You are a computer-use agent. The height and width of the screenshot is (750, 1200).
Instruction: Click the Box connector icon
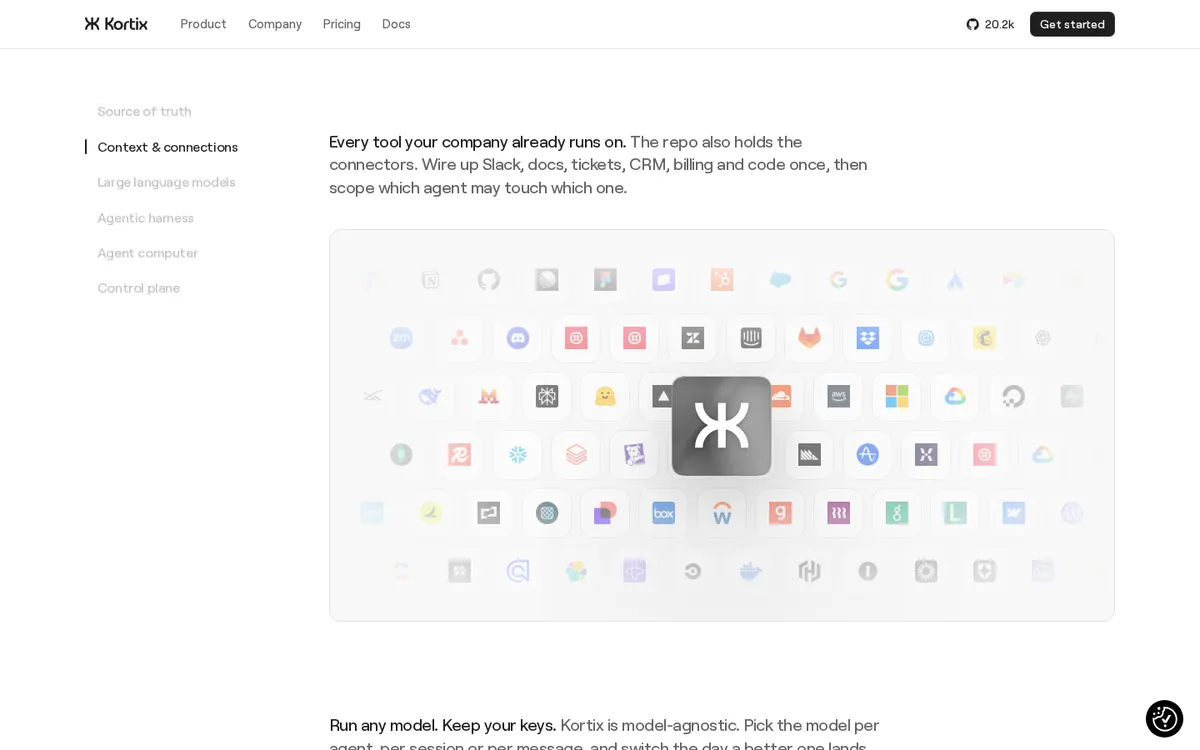coord(664,513)
